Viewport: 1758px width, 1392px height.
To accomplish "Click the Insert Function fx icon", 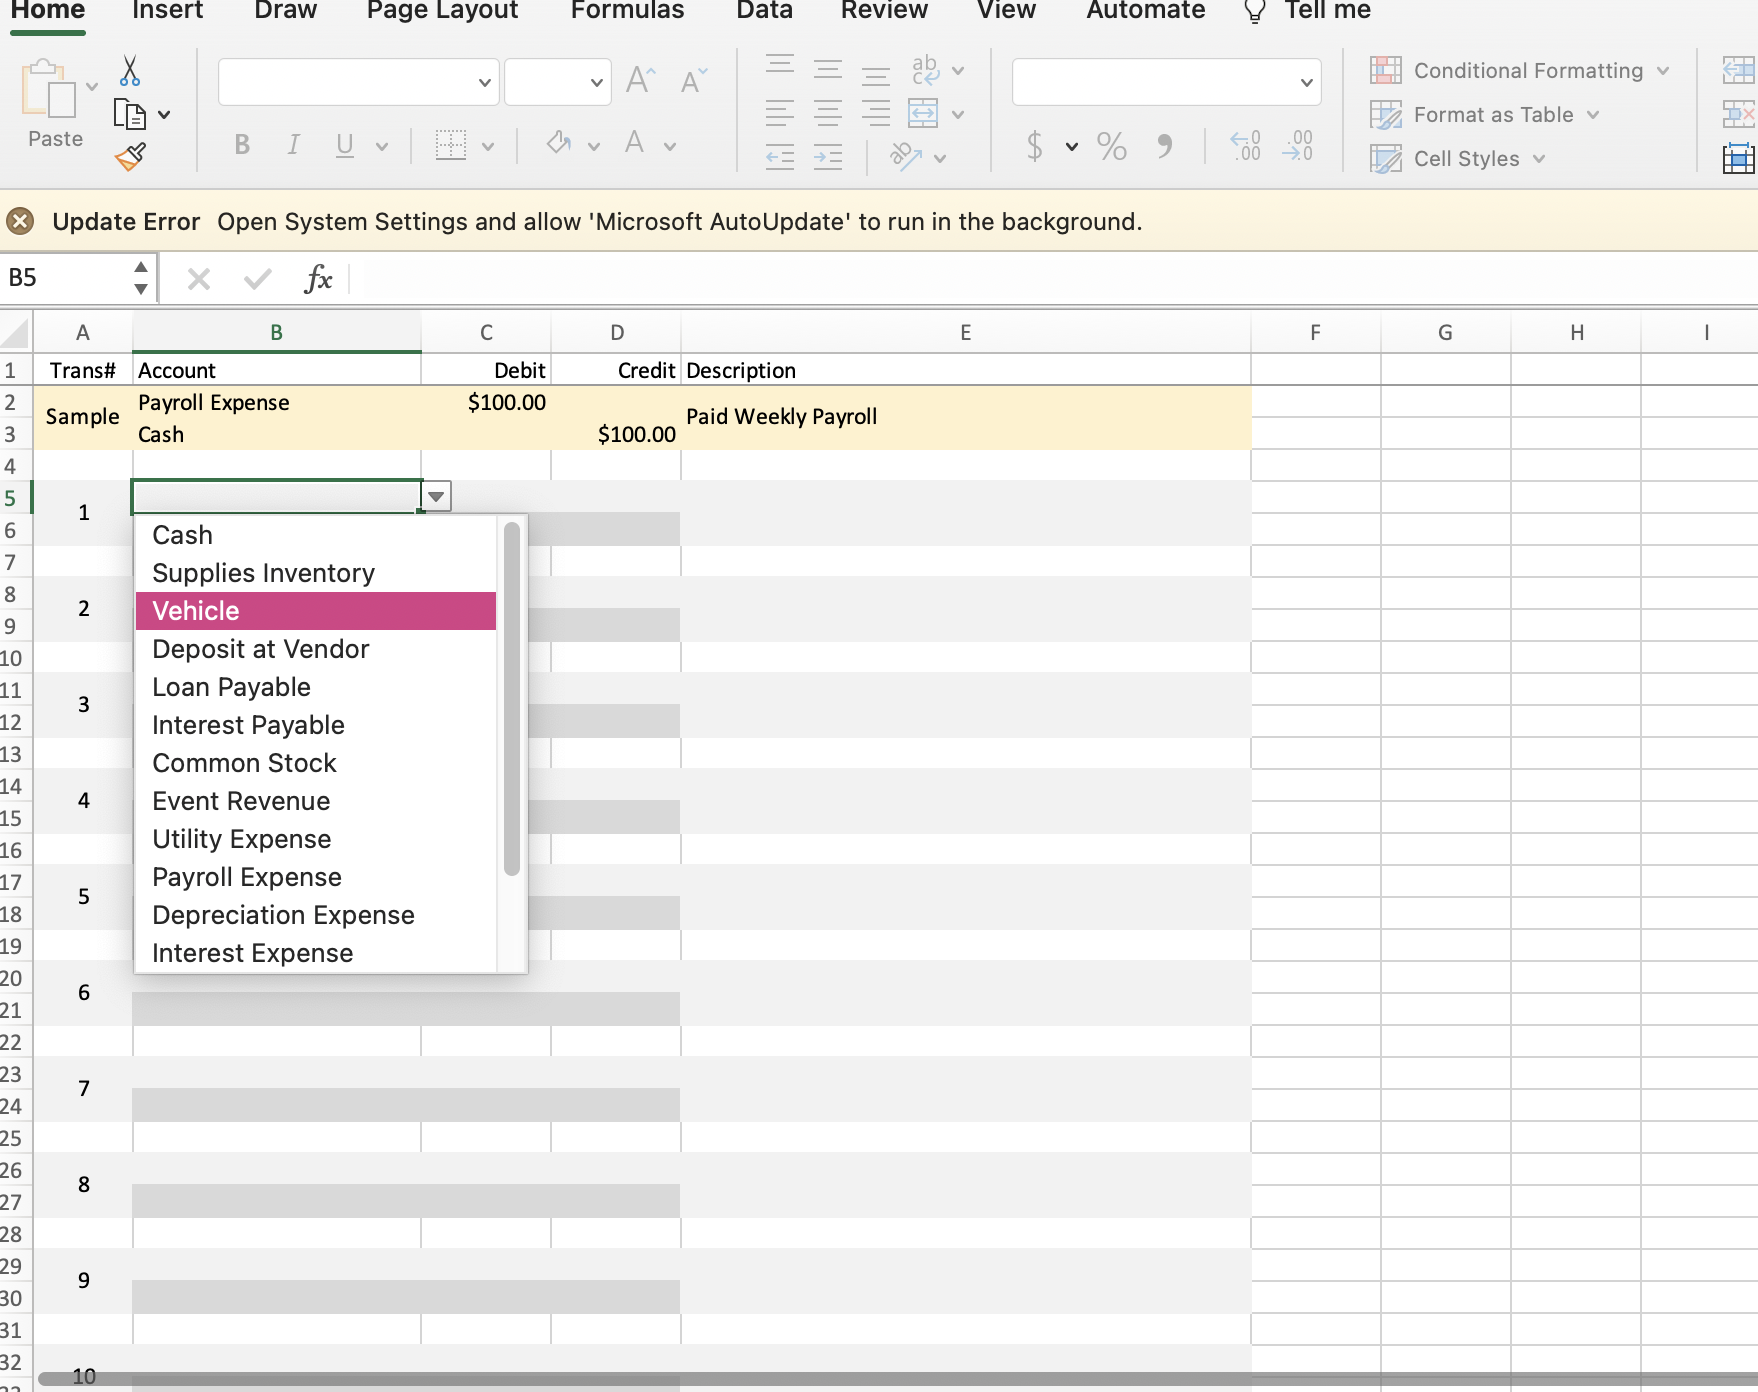I will point(318,279).
